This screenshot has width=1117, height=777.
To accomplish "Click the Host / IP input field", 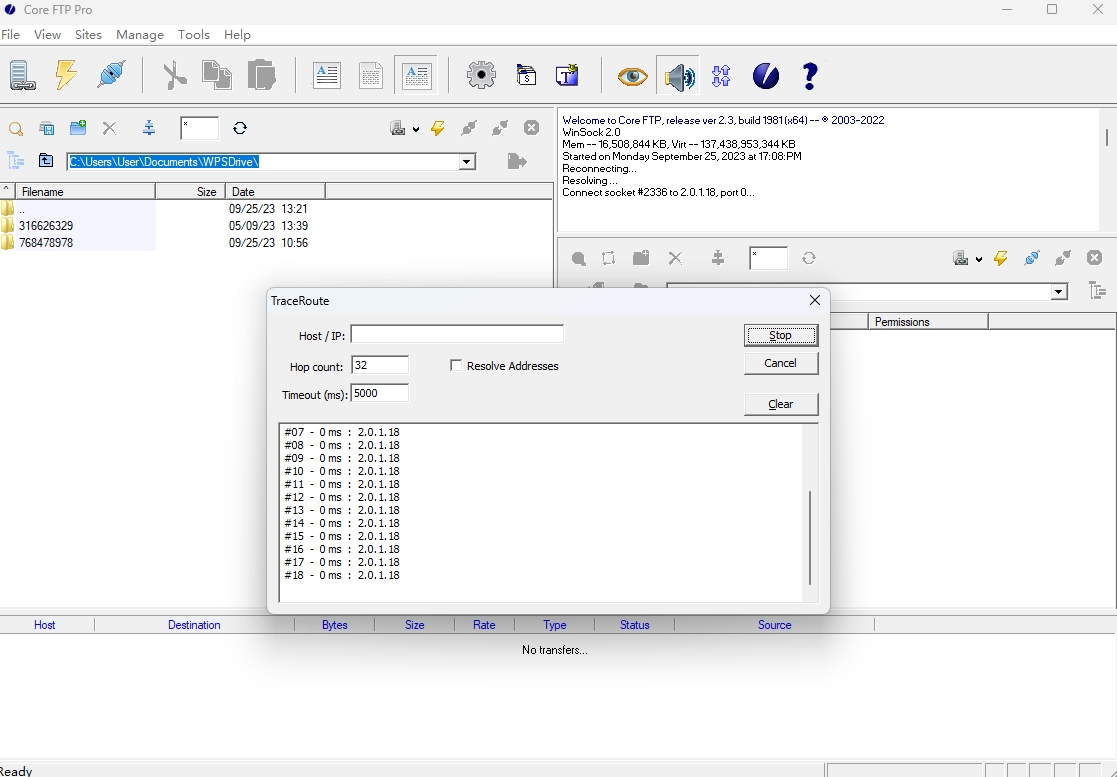I will [457, 335].
